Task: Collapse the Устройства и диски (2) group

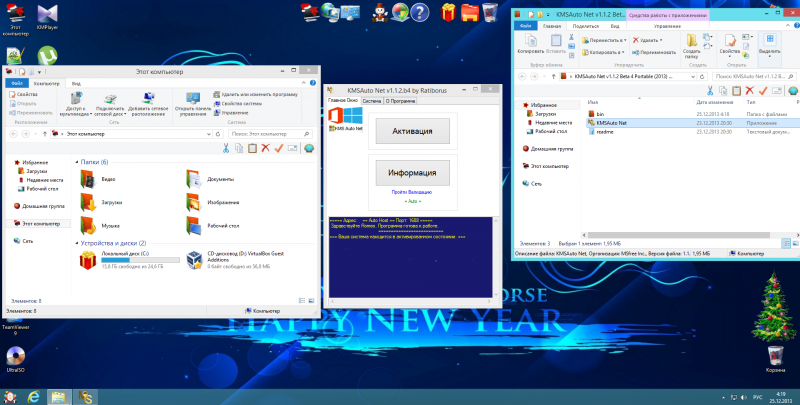Action: (x=77, y=243)
